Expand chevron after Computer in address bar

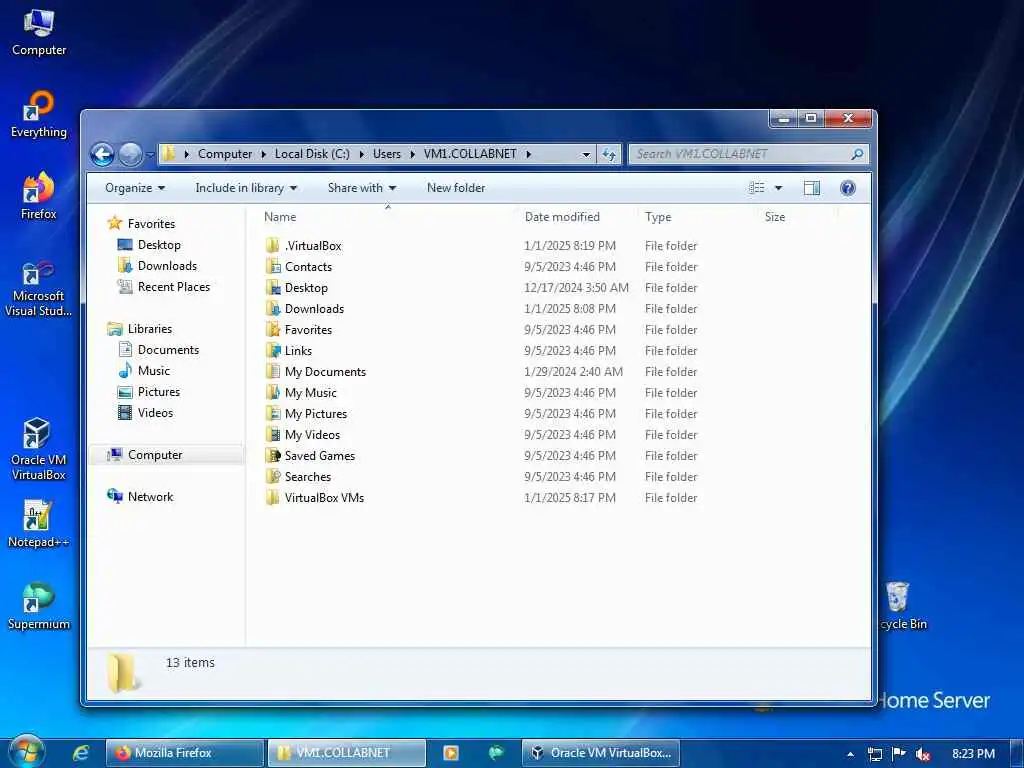coord(264,154)
